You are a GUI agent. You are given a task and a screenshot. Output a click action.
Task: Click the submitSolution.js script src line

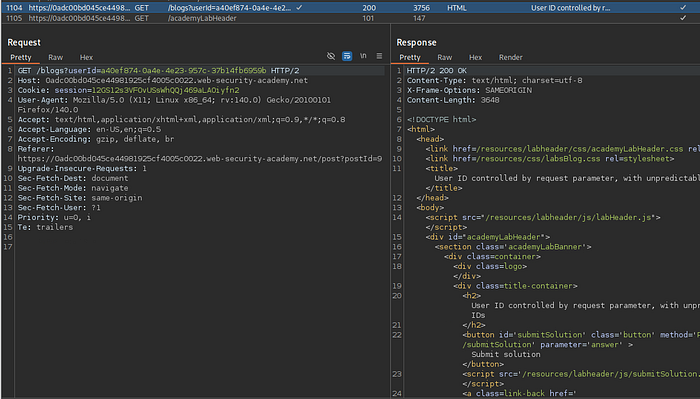click(581, 374)
